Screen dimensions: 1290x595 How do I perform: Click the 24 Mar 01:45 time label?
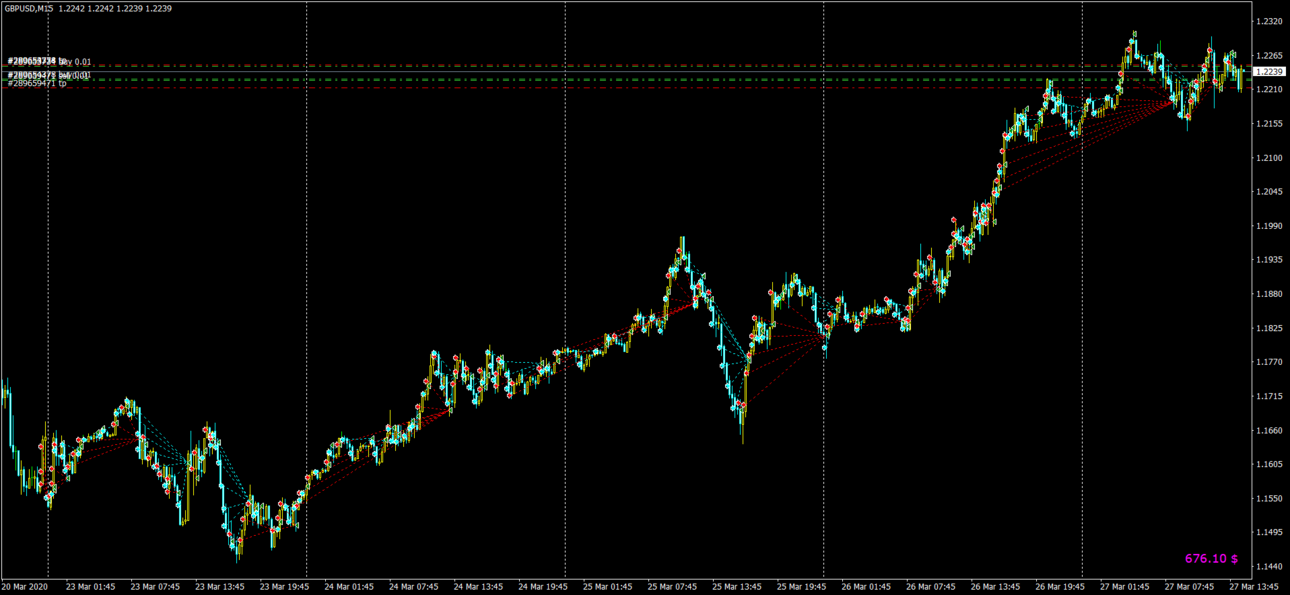(x=349, y=587)
